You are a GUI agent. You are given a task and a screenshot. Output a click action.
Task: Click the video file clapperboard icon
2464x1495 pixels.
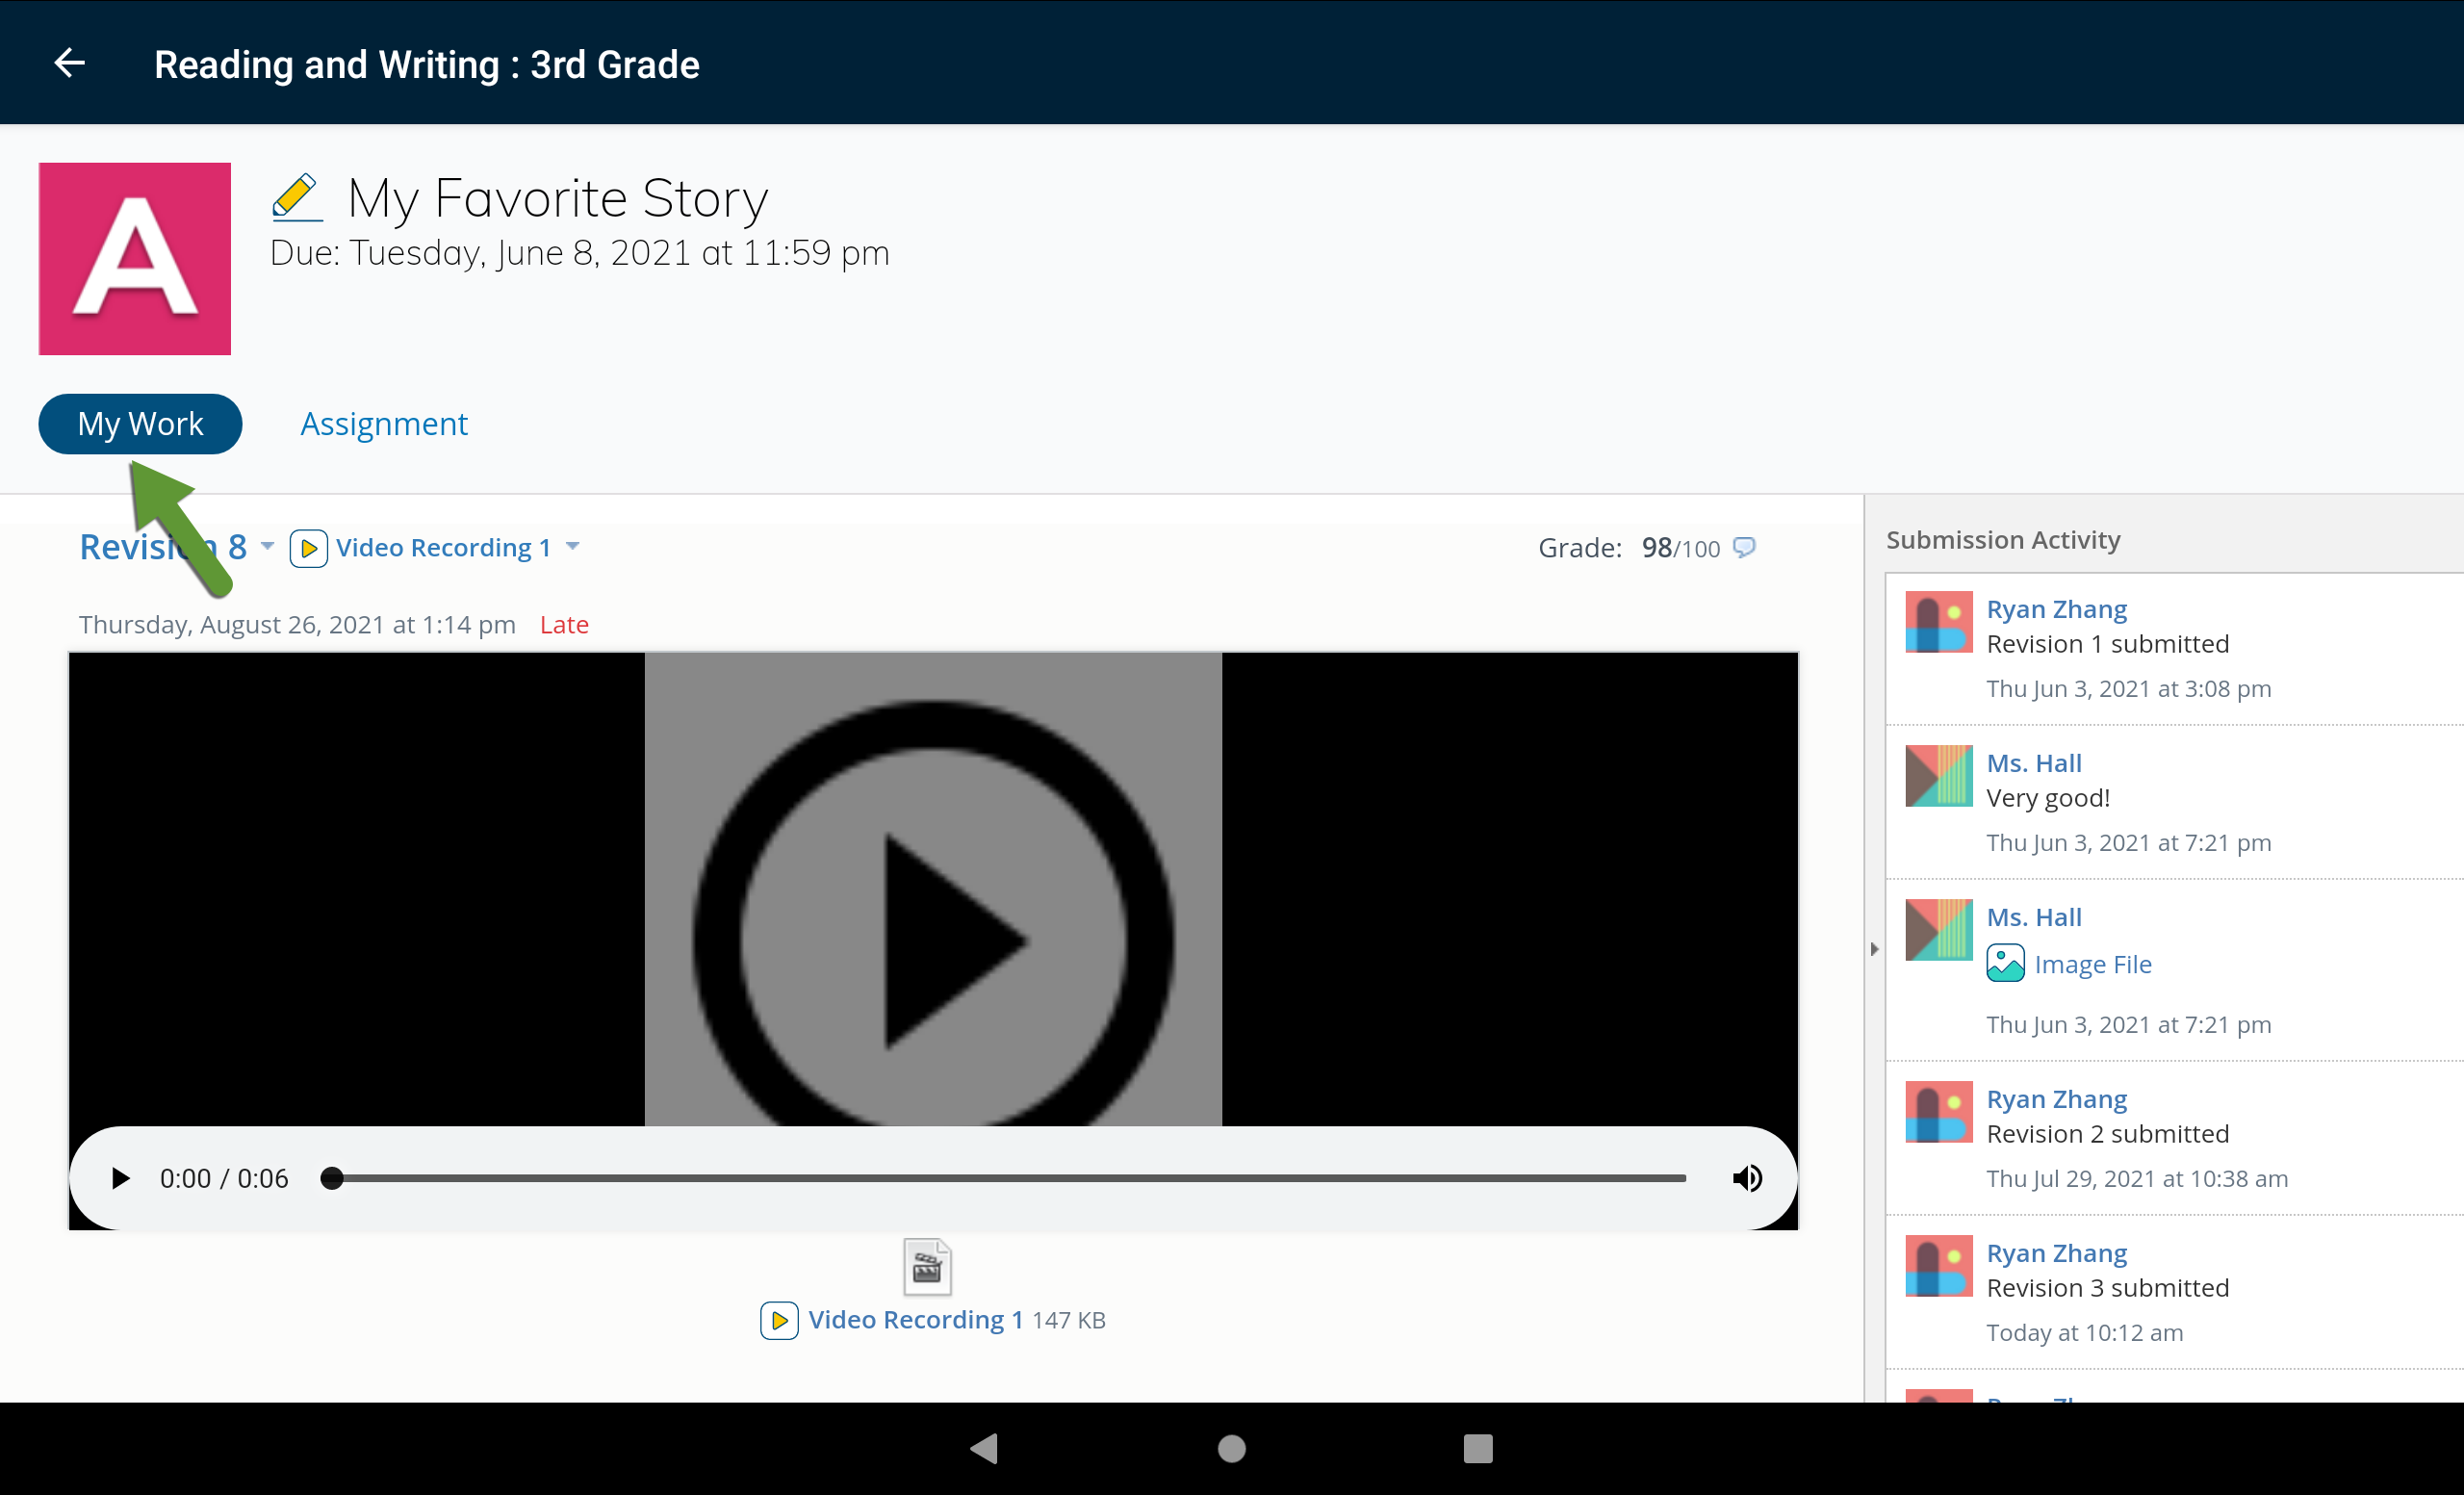click(x=927, y=1267)
